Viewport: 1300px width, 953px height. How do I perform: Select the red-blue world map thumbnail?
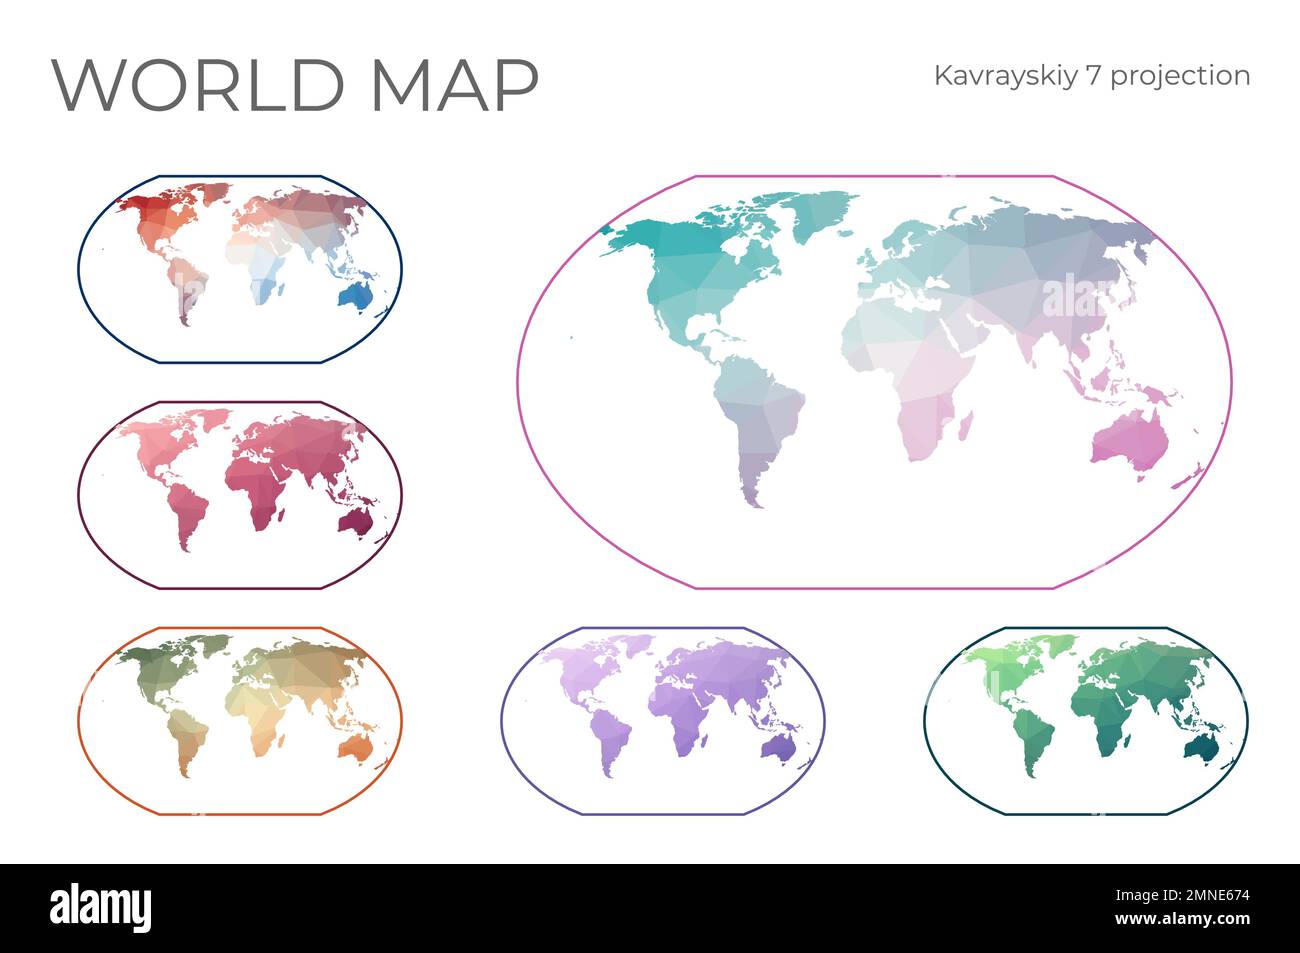[240, 269]
